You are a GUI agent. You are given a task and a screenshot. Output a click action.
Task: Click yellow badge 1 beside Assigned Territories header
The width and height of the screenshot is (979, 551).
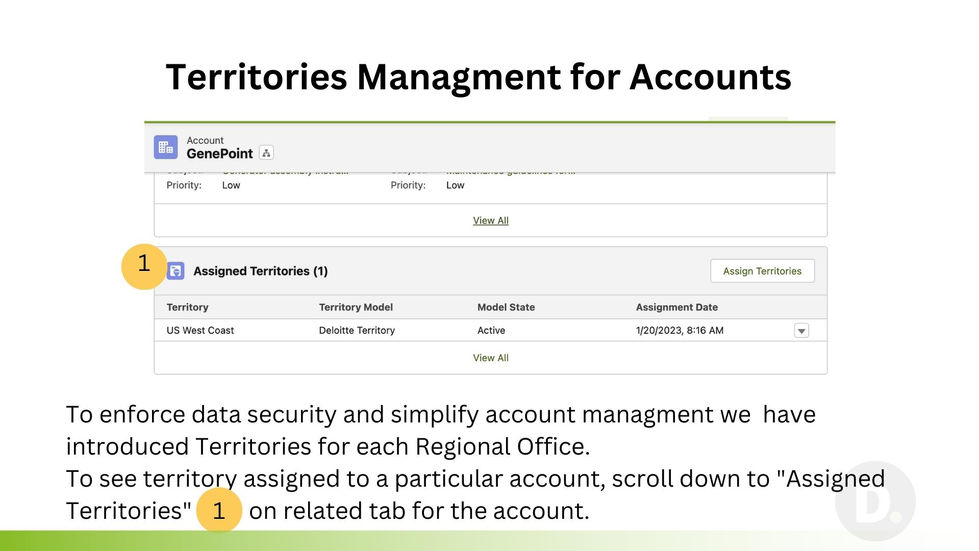(144, 264)
